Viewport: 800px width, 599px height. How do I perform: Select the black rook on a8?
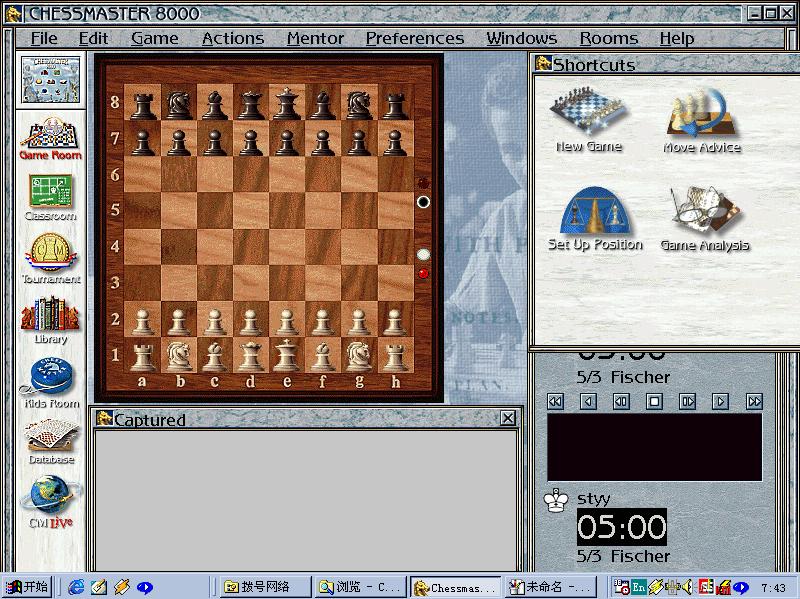(142, 106)
